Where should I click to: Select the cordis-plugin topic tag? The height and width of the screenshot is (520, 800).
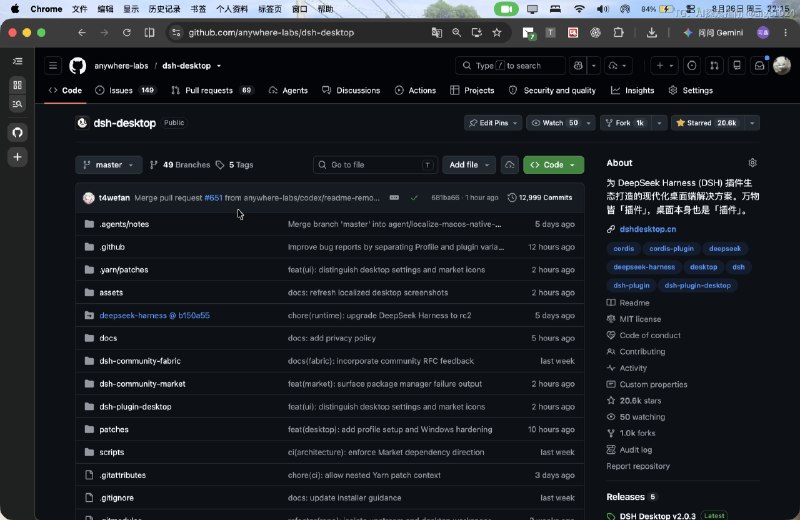[x=671, y=249]
